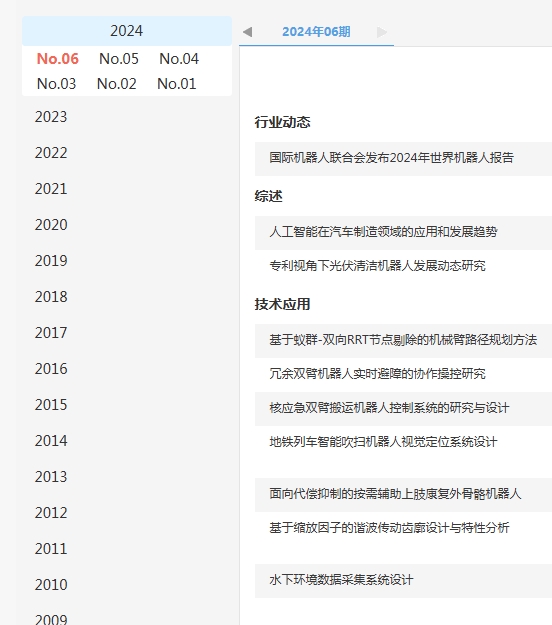This screenshot has height=625, width=552.
Task: Open article 冗余双臂机器人实时避障的协作操控研究
Action: coord(377,374)
